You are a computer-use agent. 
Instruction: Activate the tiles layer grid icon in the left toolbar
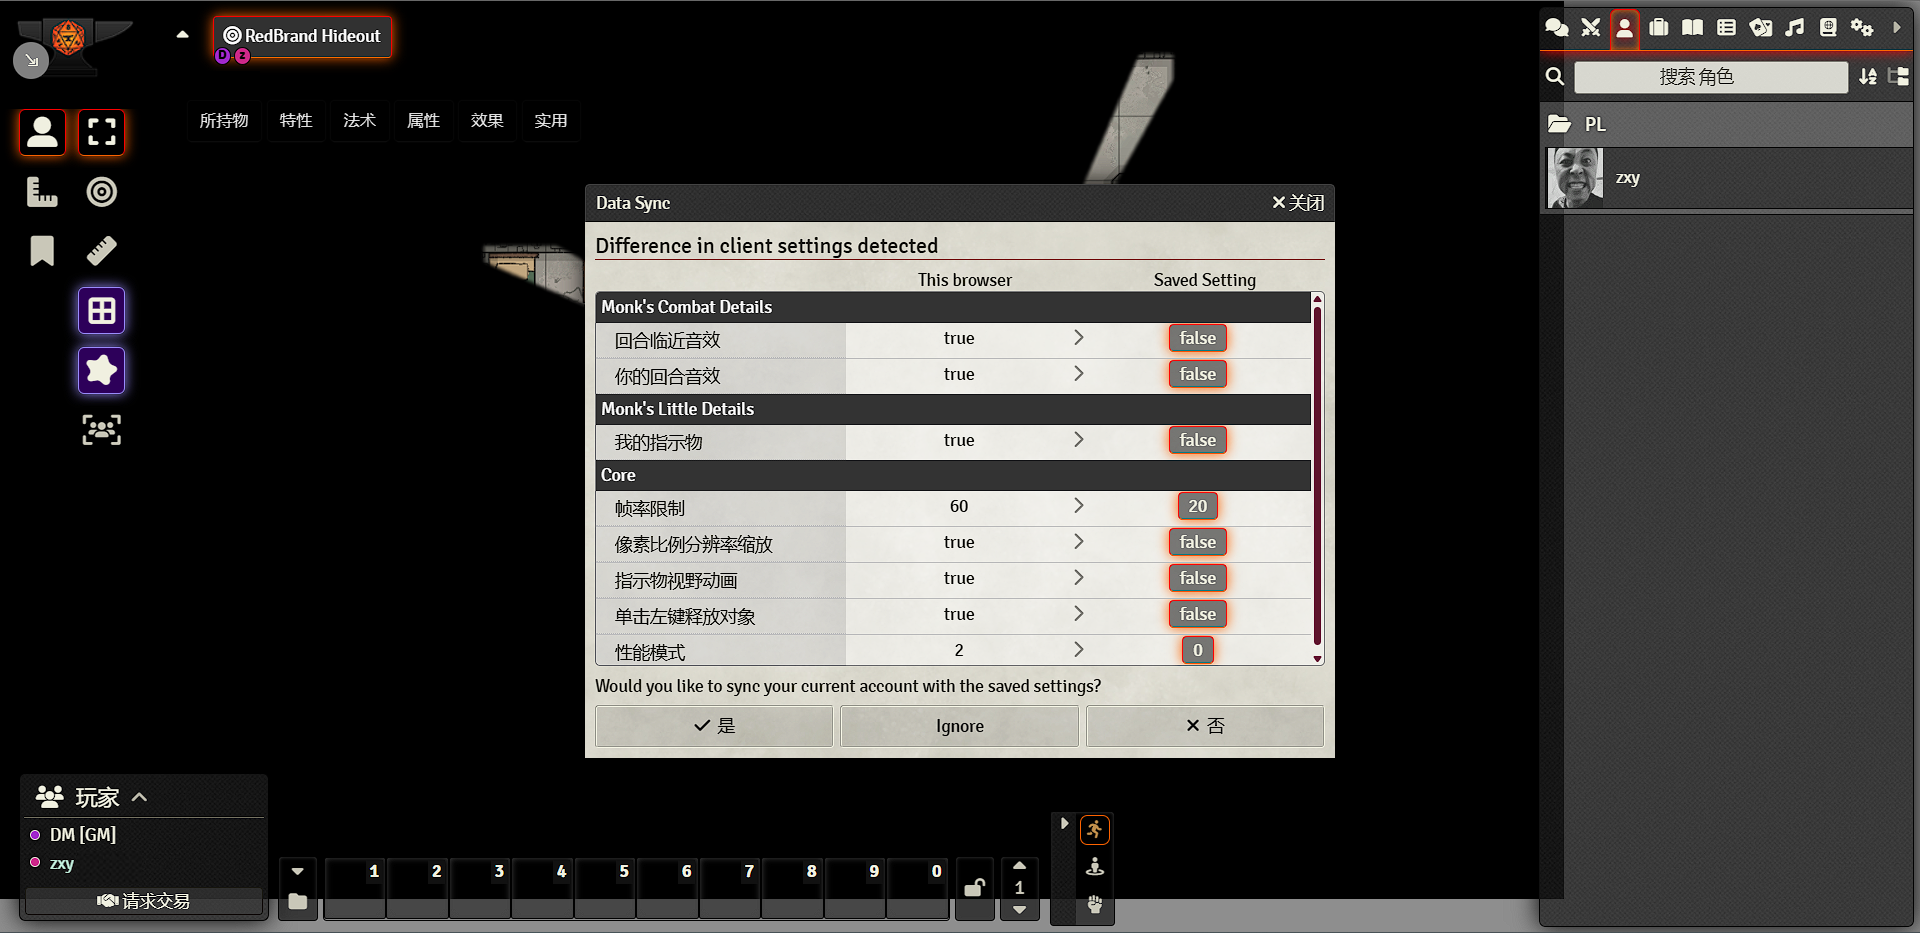[101, 310]
